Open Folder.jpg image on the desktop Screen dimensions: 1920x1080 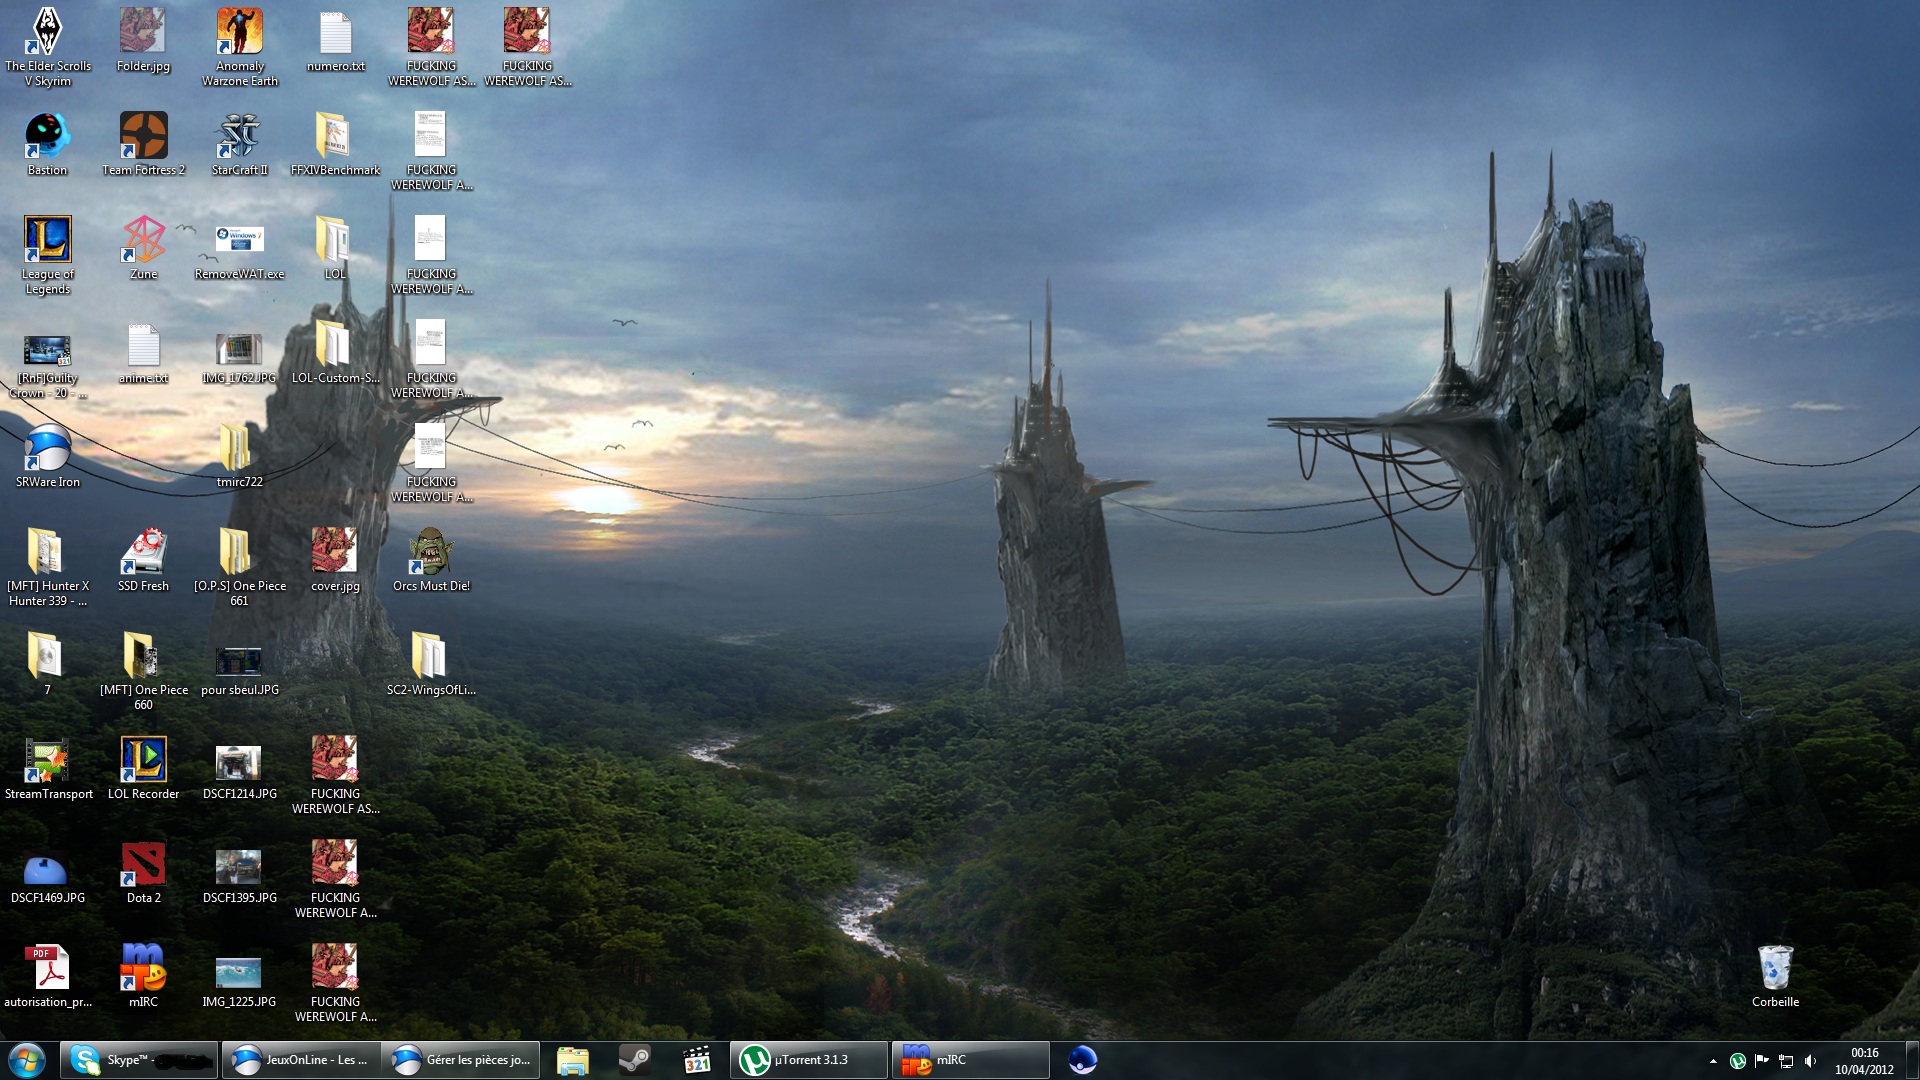143,40
